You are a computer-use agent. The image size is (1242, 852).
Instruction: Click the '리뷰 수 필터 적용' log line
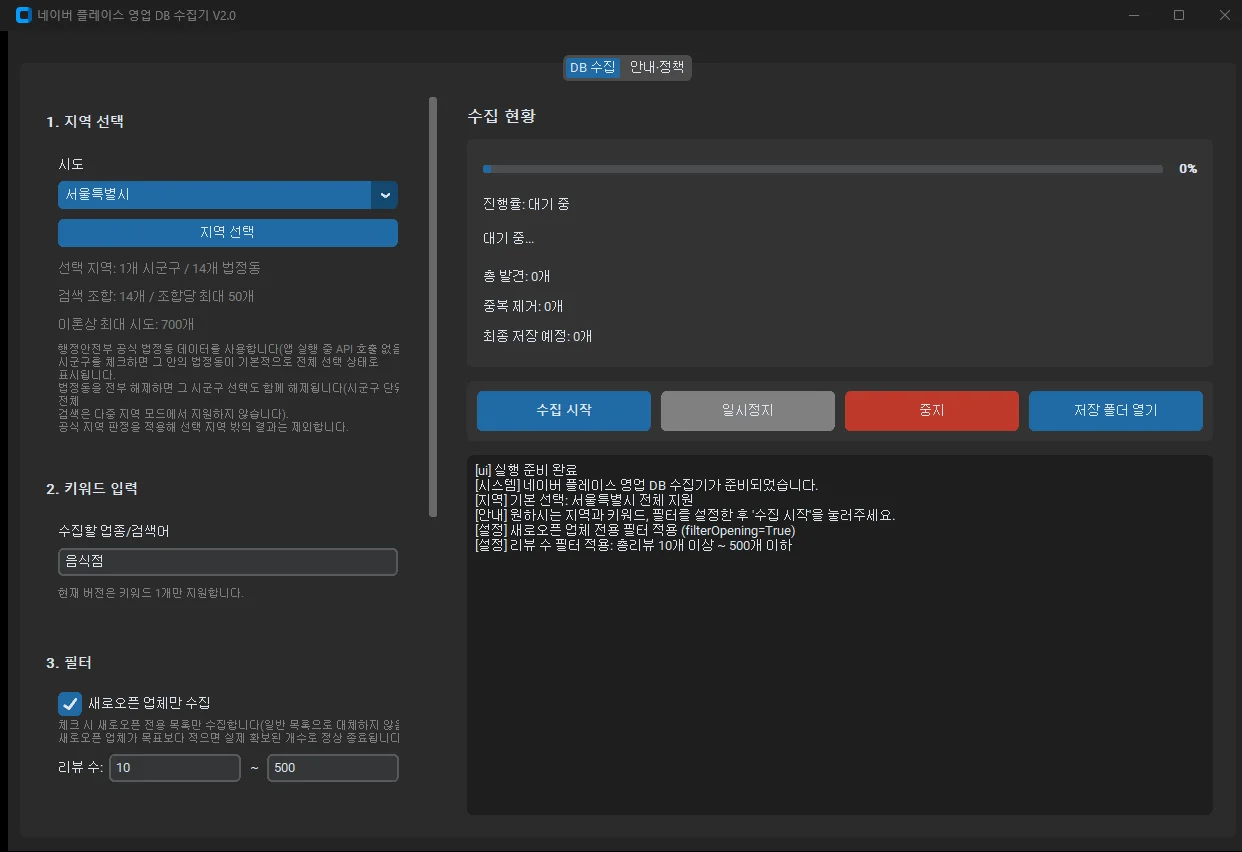click(634, 546)
